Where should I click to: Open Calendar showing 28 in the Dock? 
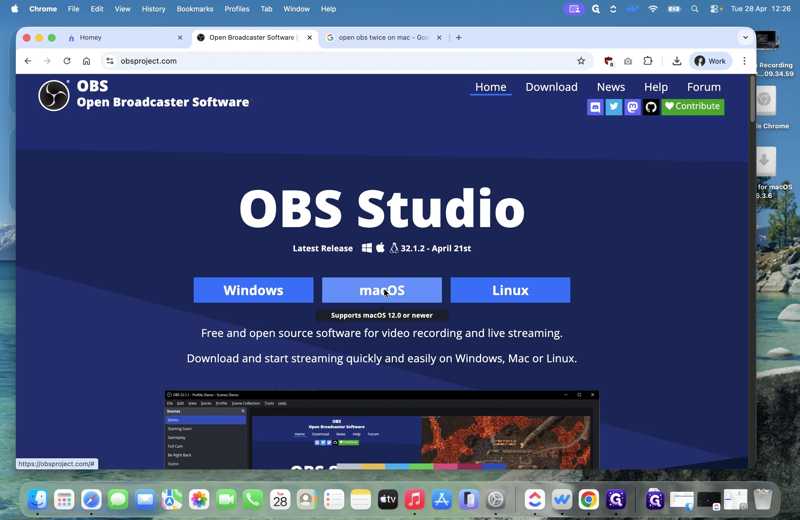point(280,500)
